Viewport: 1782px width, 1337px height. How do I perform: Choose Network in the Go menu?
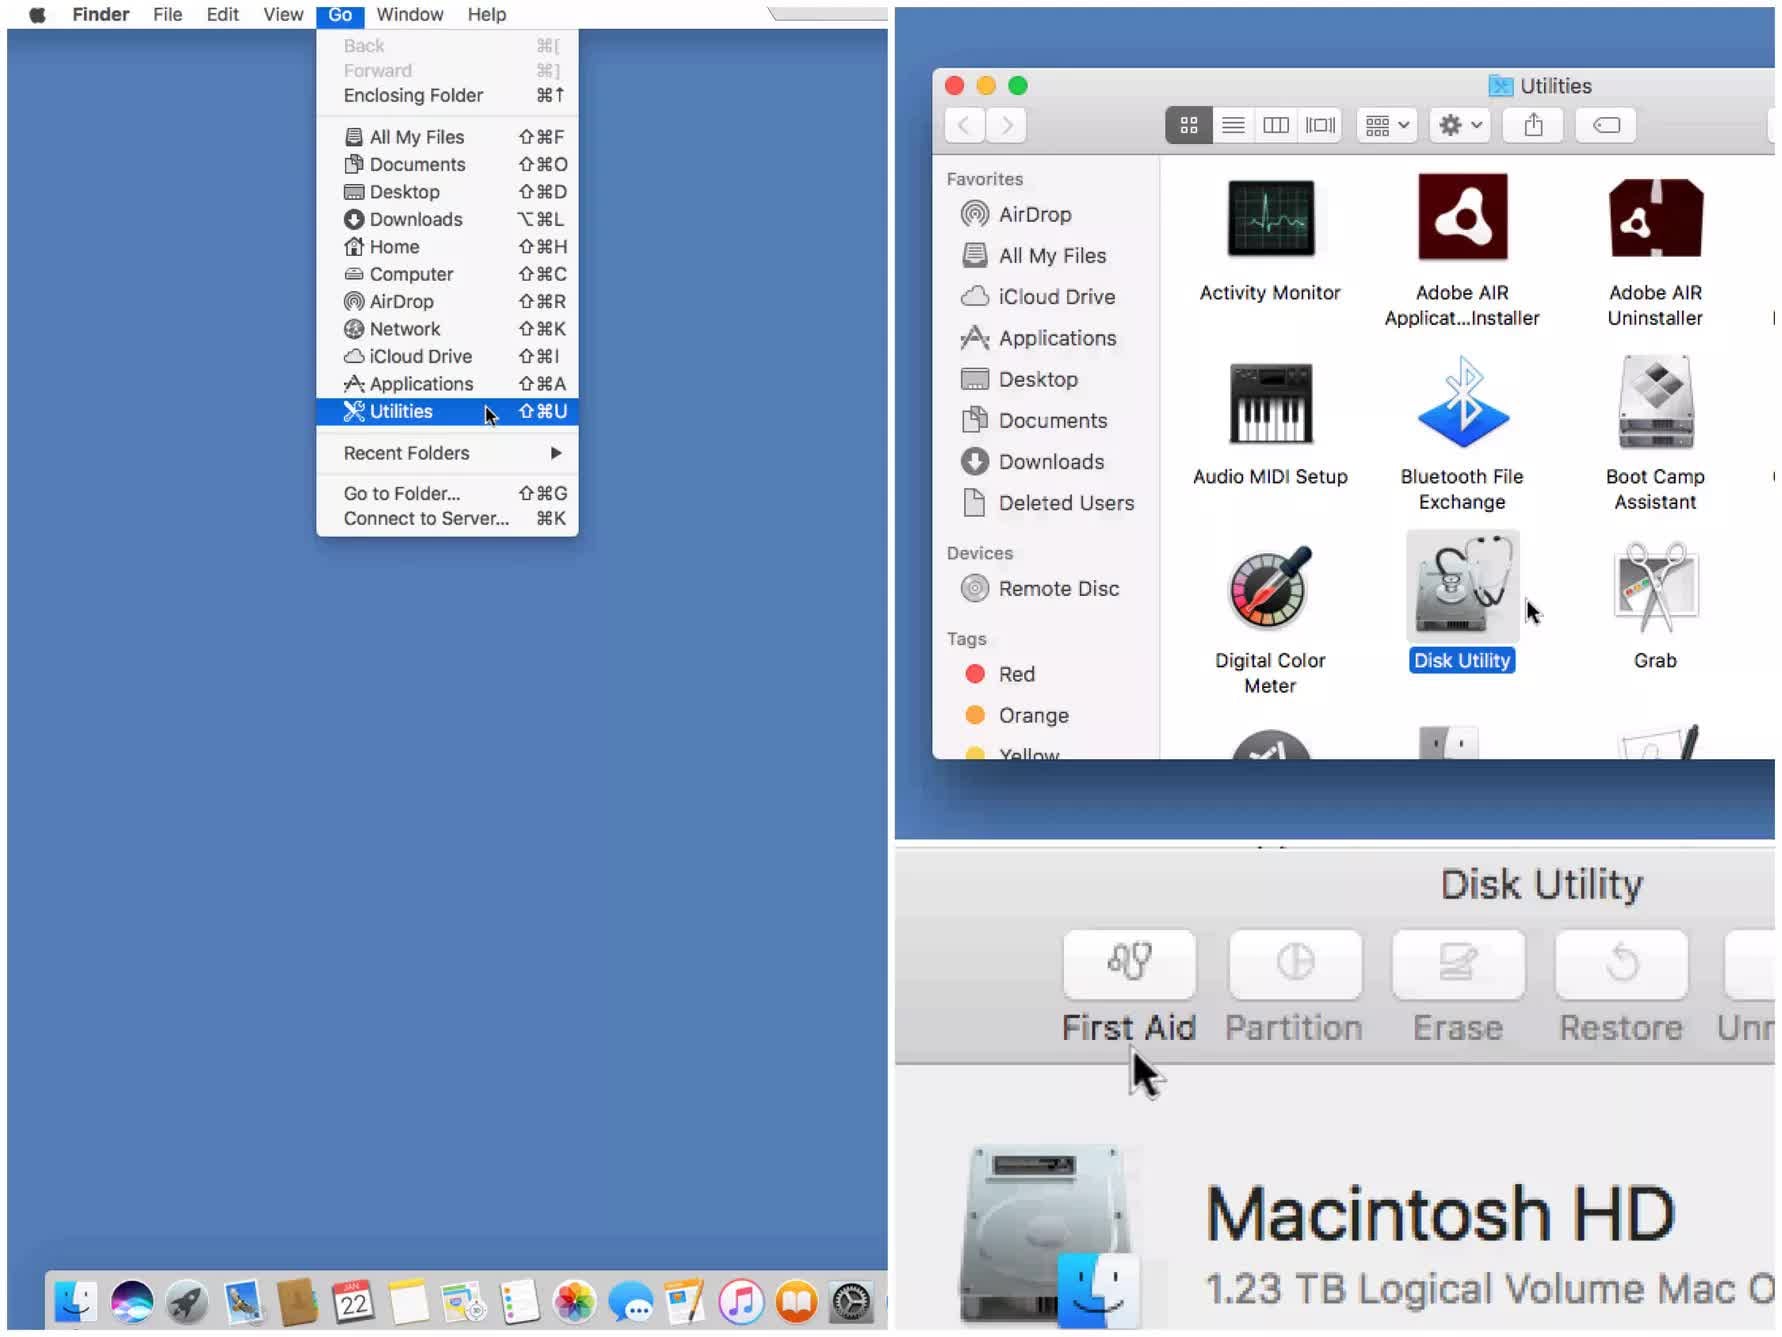click(447, 329)
